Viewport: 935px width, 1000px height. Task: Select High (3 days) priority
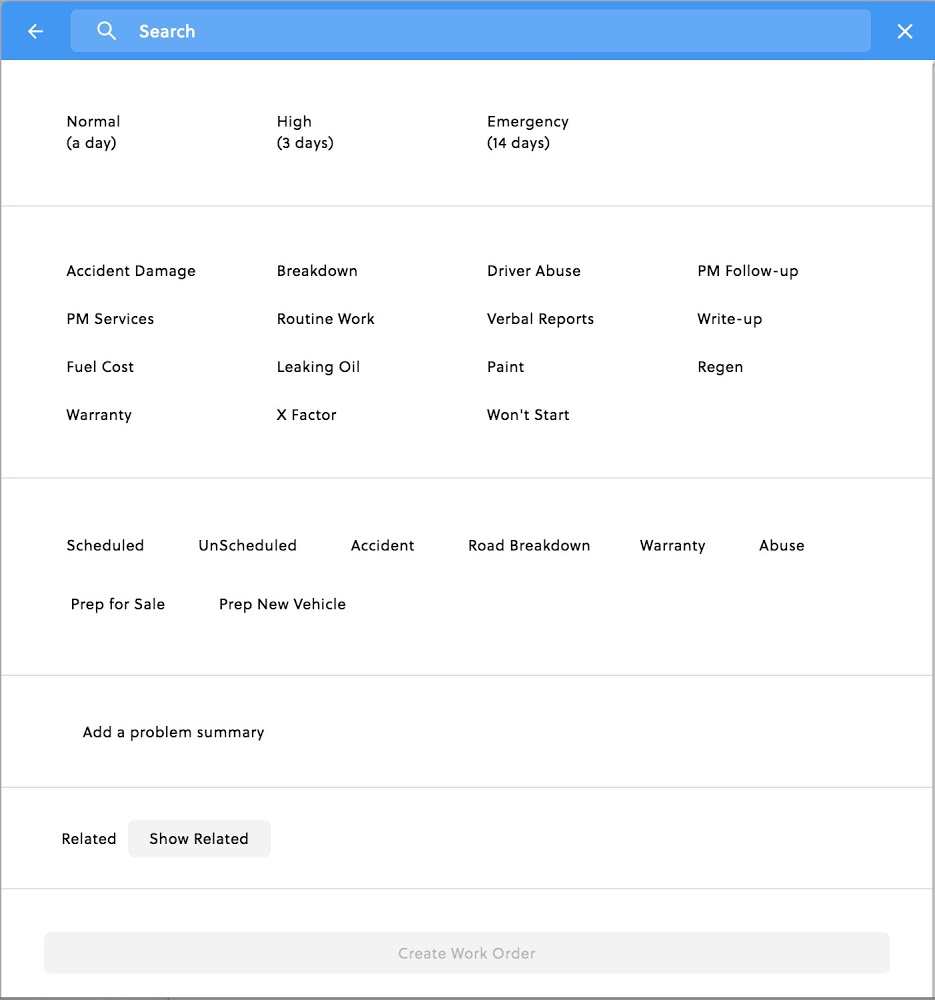pyautogui.click(x=305, y=132)
